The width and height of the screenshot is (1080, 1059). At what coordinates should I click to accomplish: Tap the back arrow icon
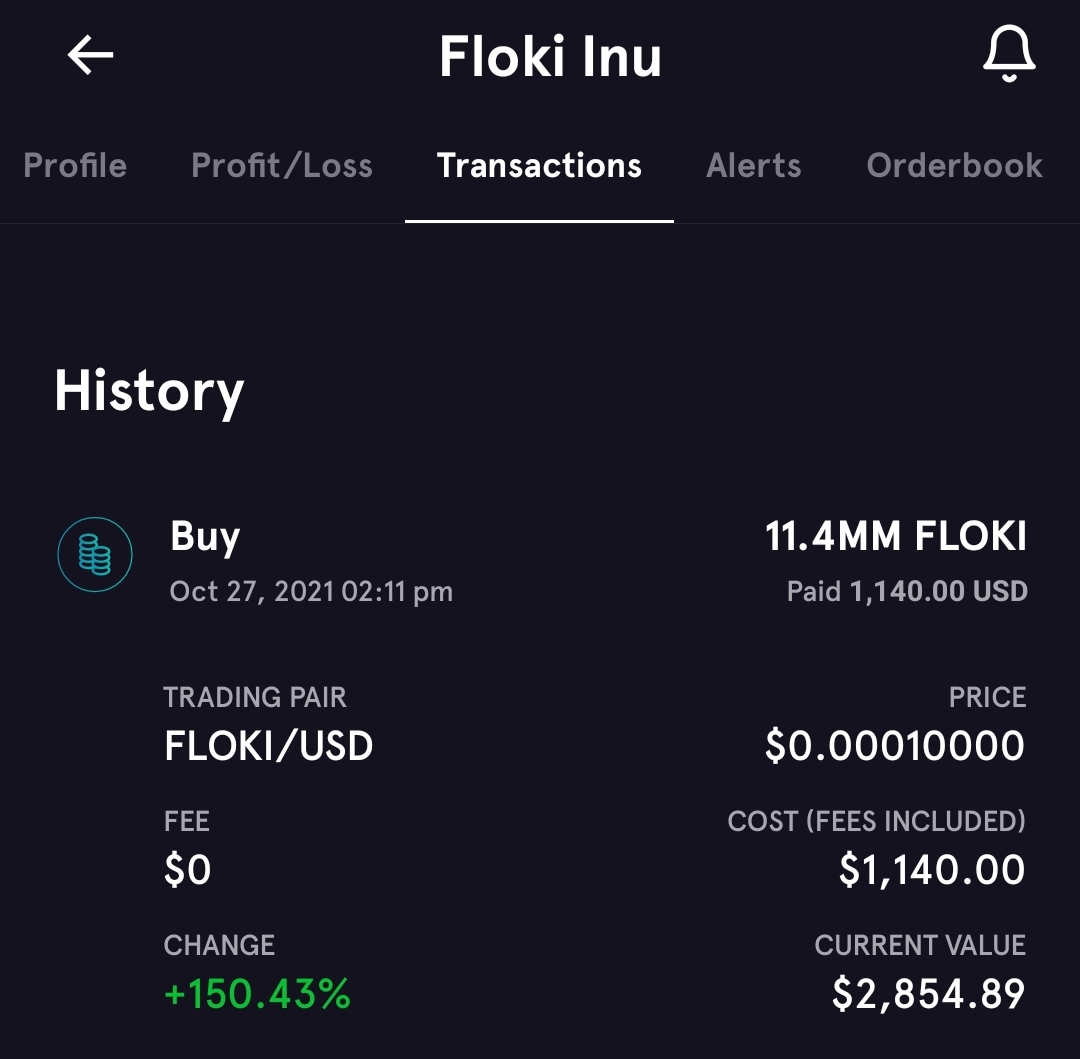click(x=90, y=55)
